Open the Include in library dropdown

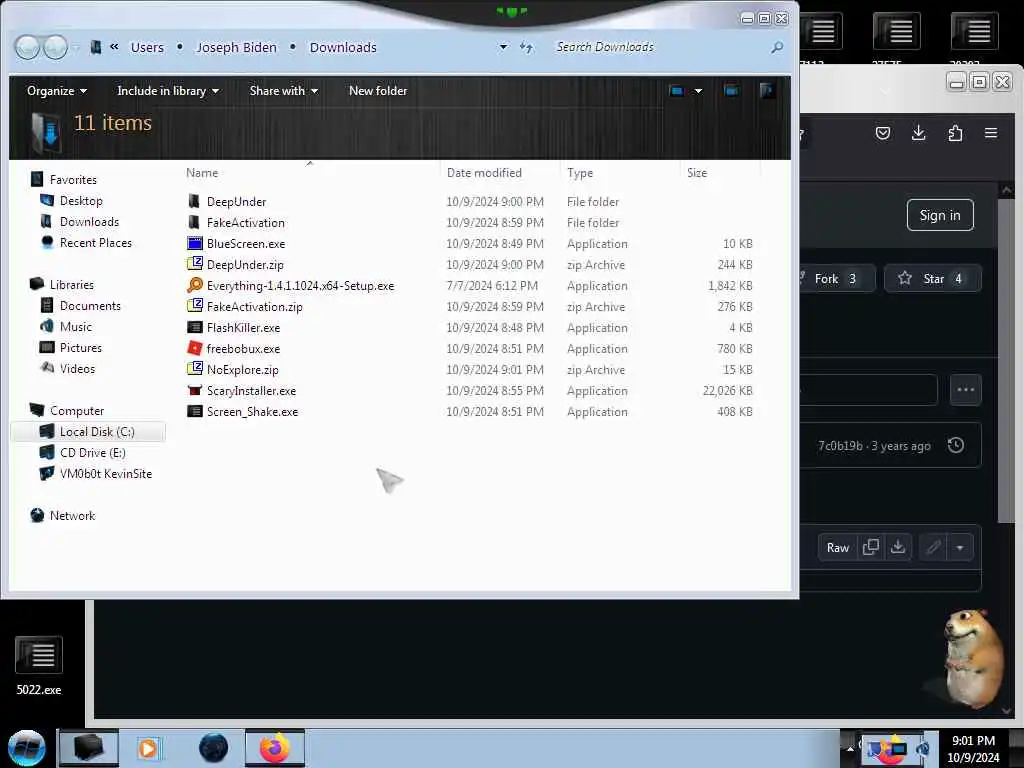click(x=168, y=91)
